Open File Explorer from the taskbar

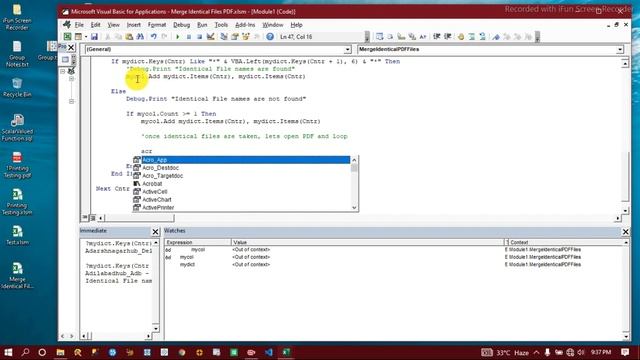60,352
